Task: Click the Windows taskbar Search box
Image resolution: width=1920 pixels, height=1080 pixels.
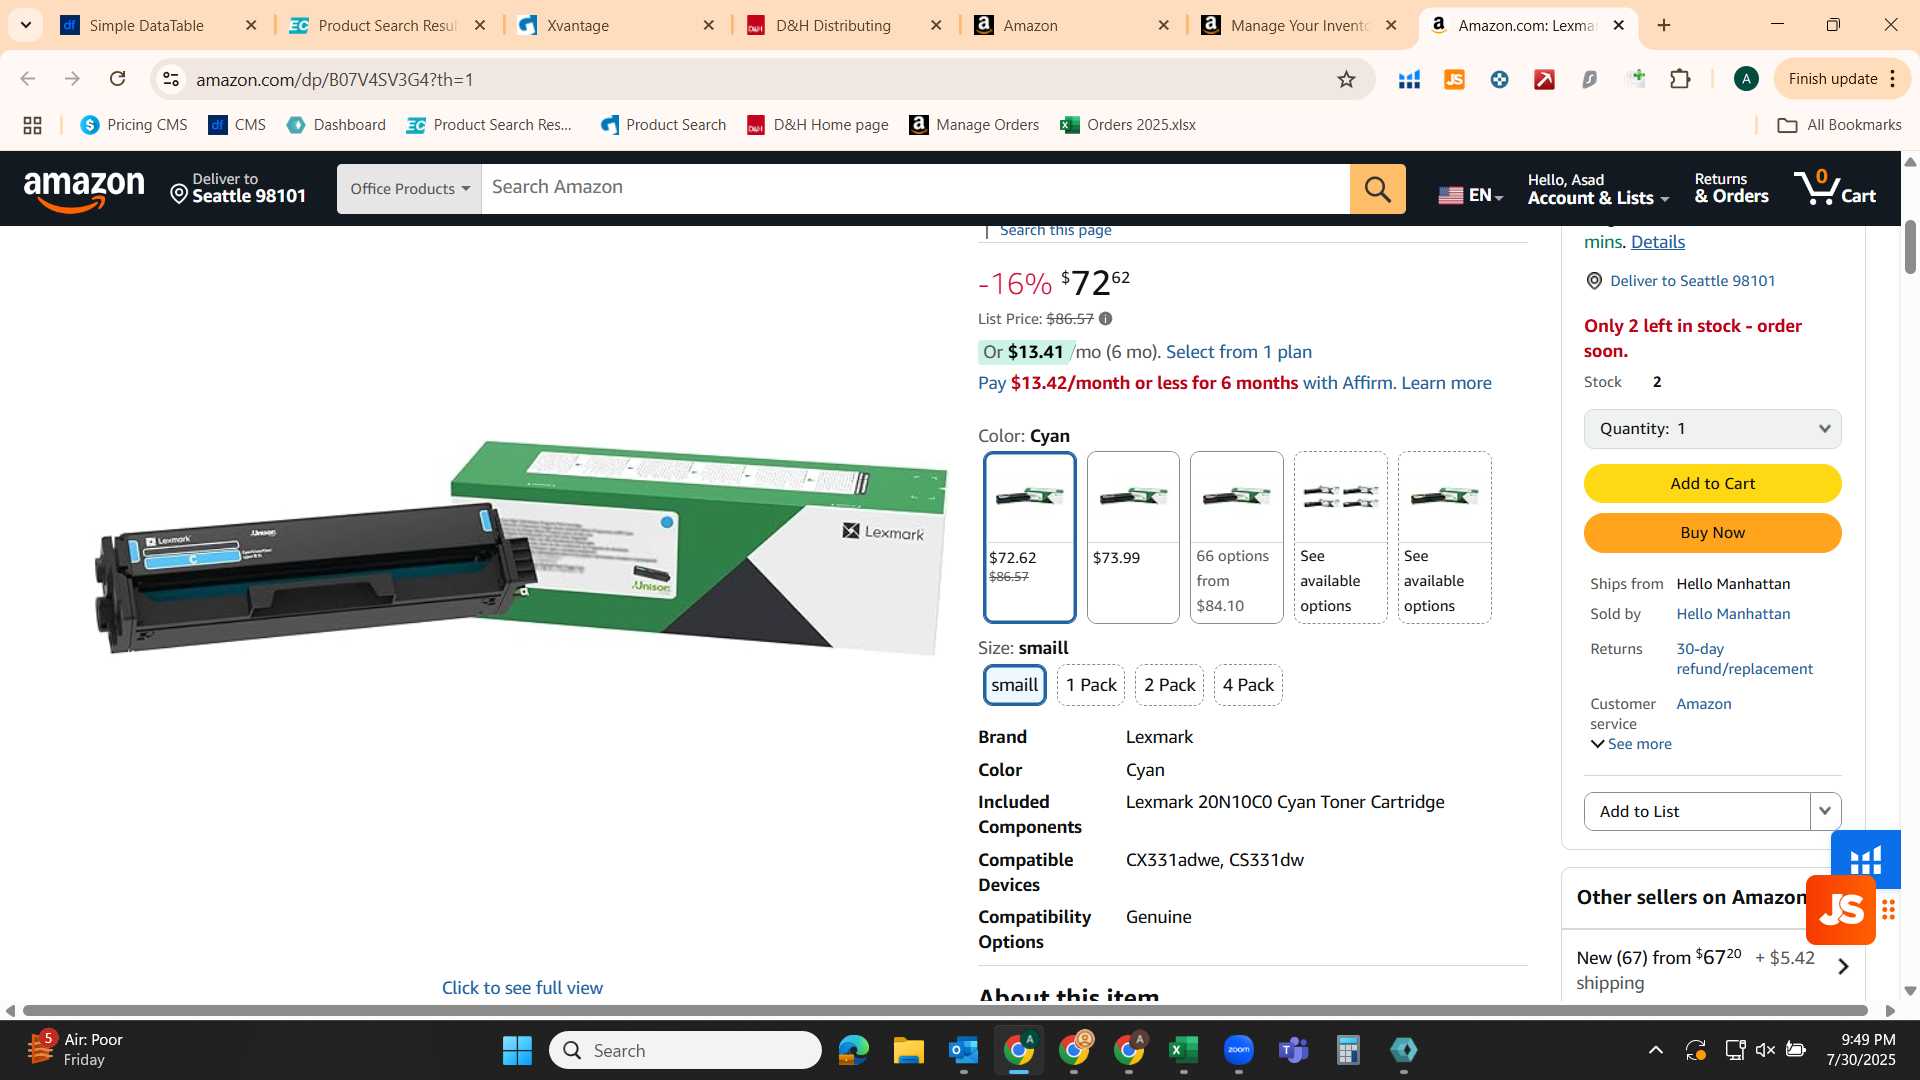Action: (x=685, y=1050)
